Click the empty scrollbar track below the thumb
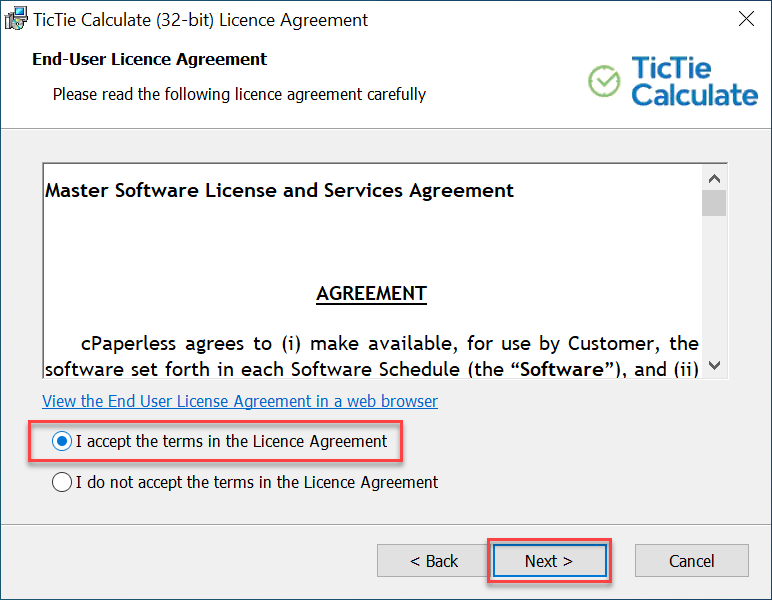This screenshot has height=600, width=772. click(714, 284)
